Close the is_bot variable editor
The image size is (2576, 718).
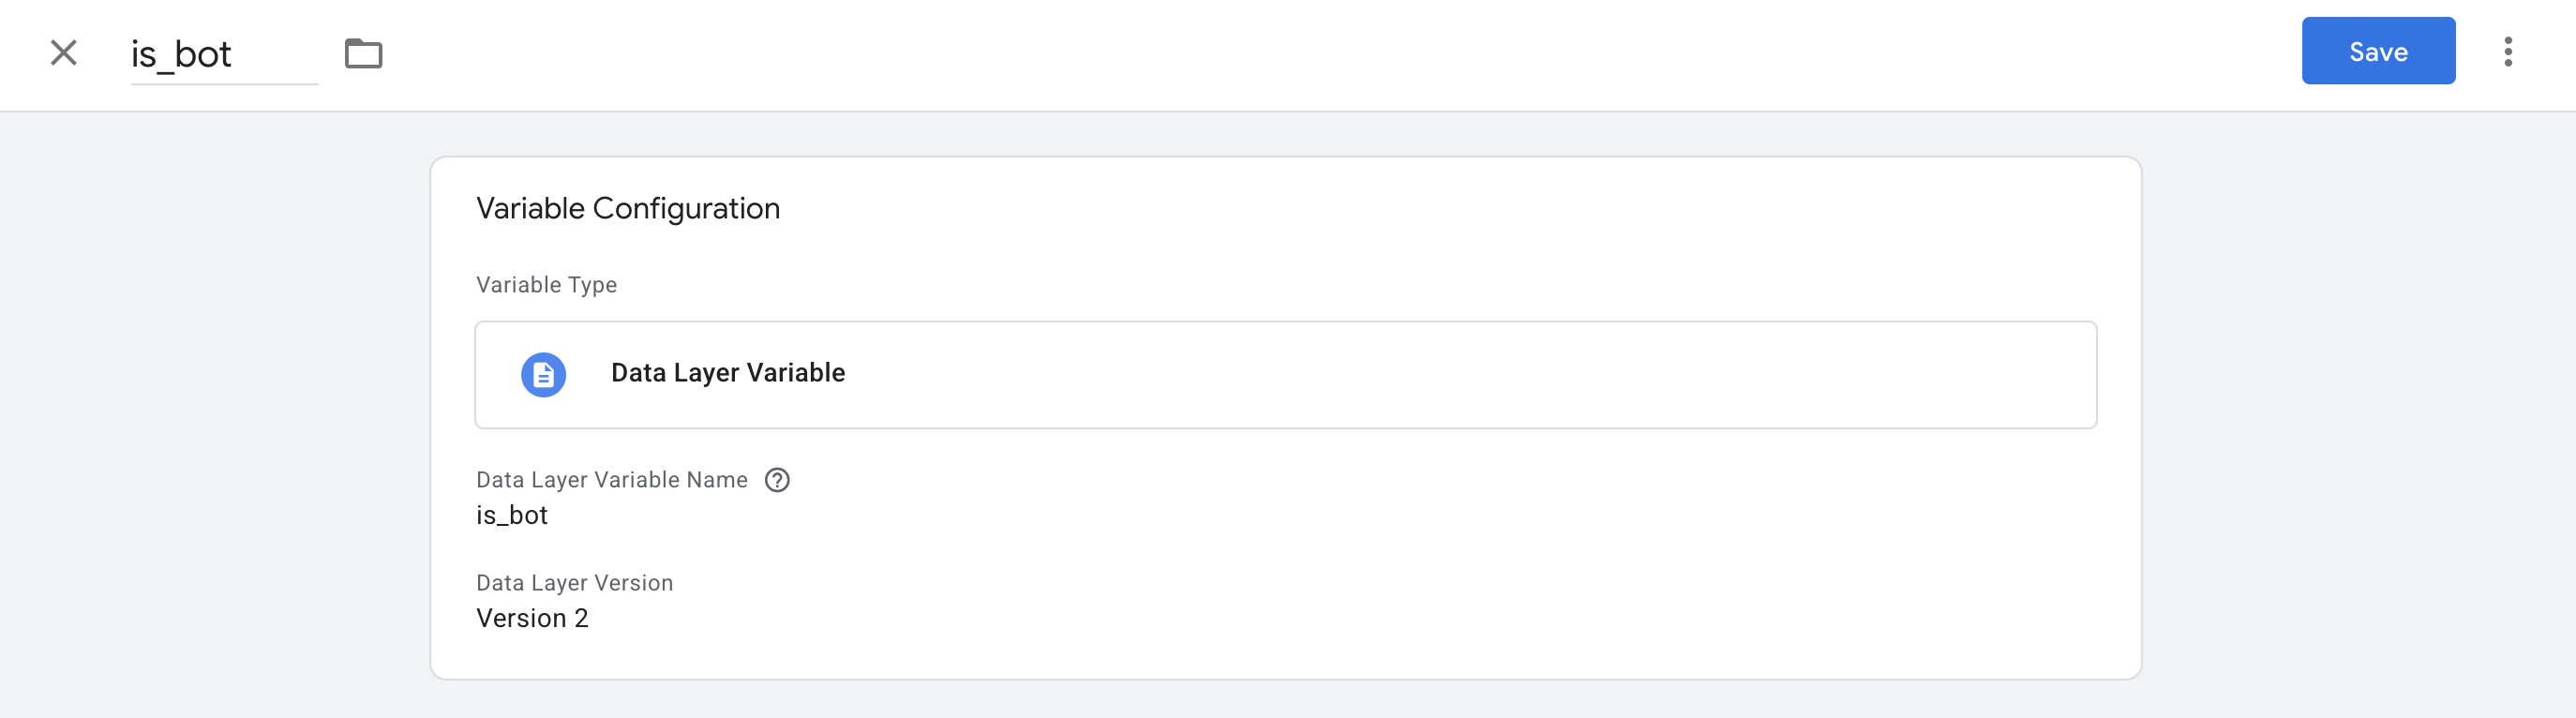coord(63,52)
